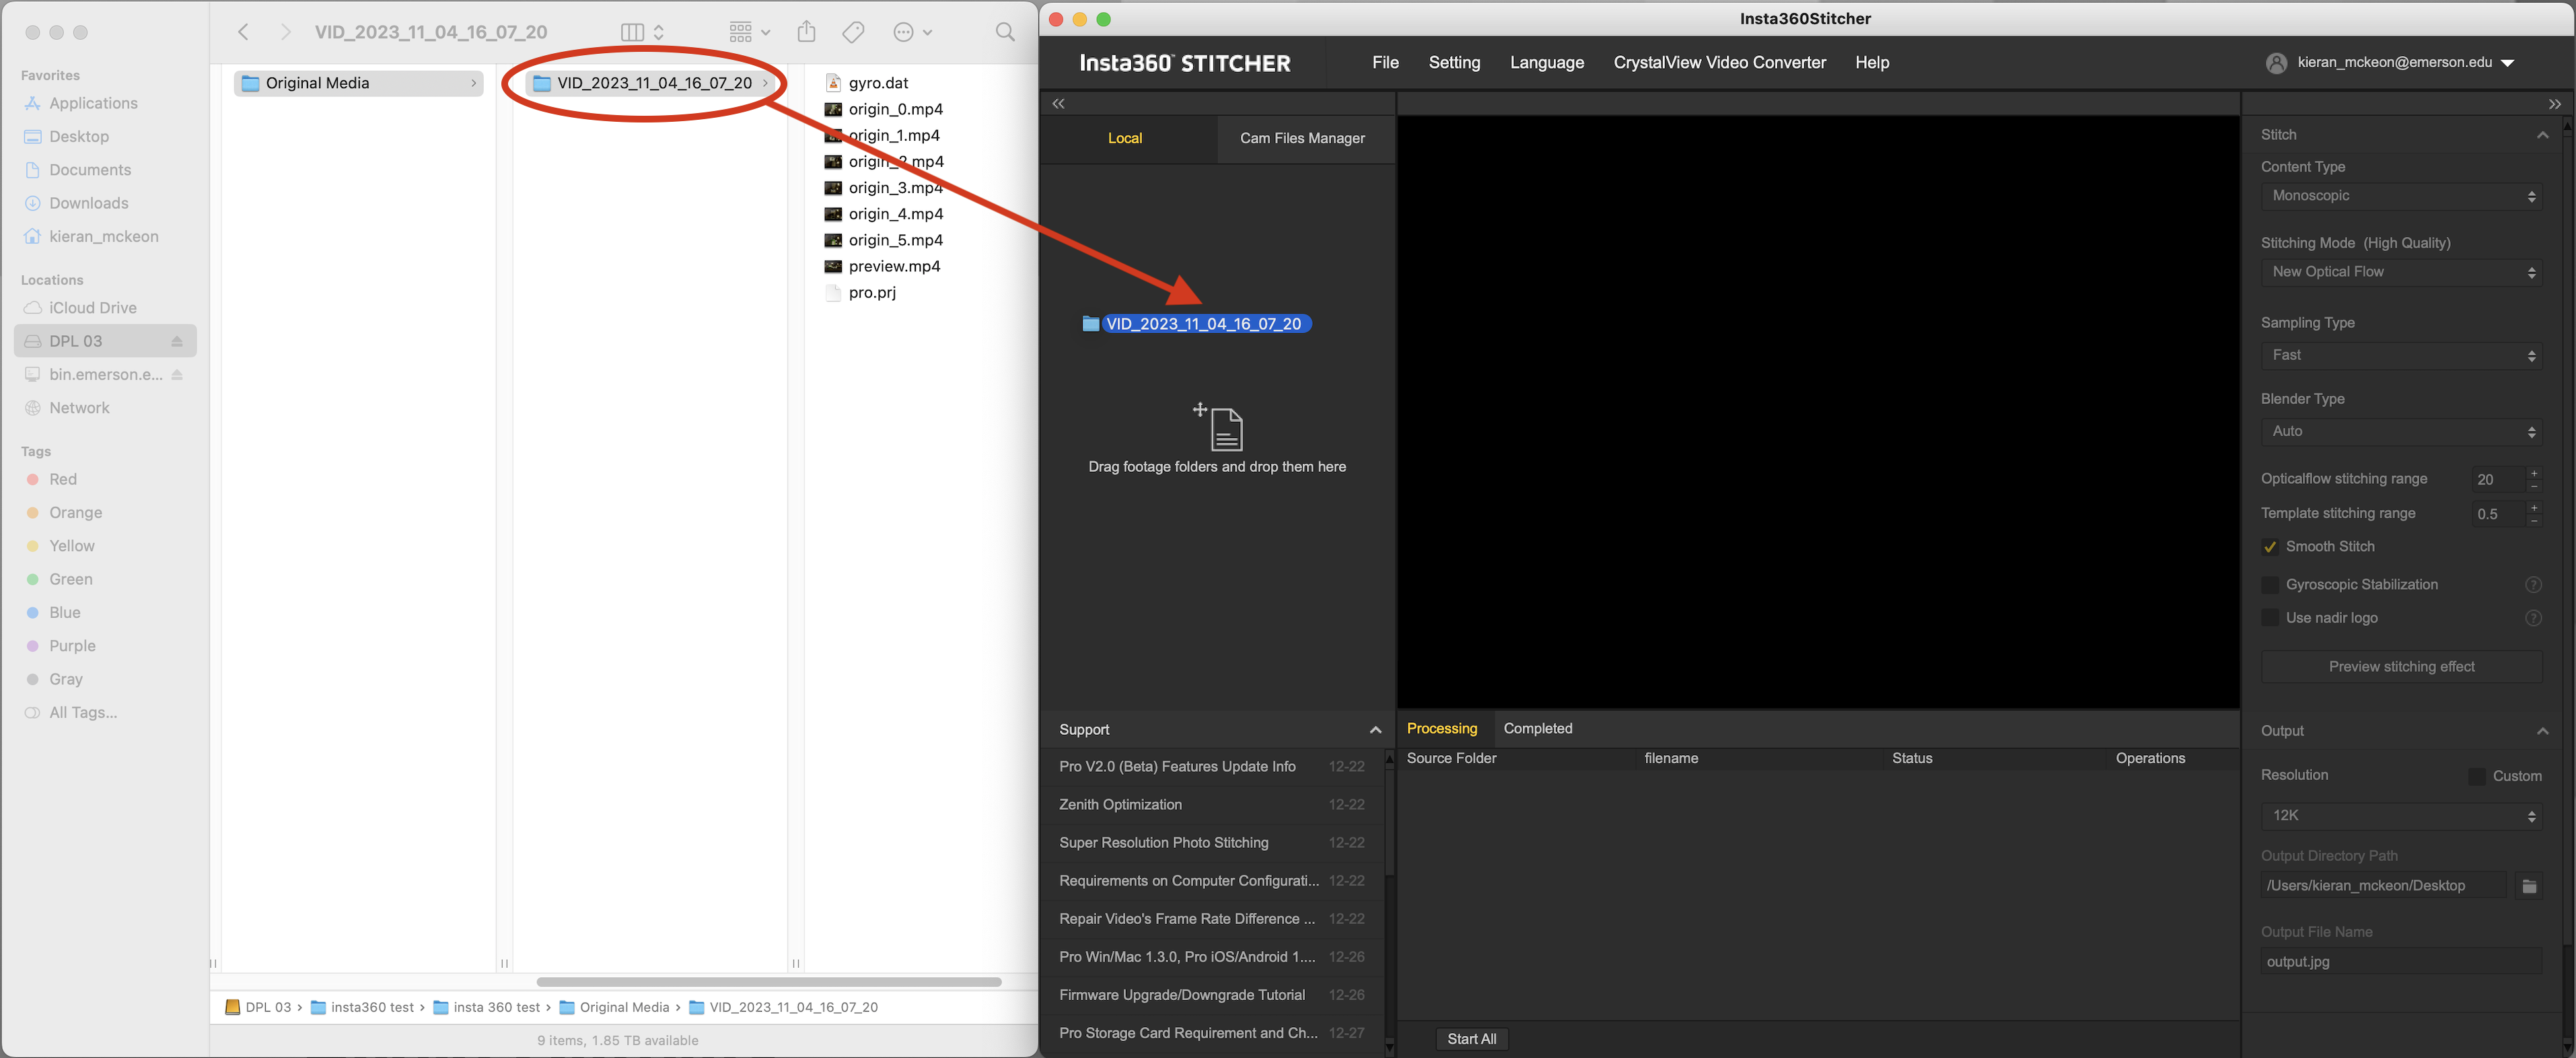
Task: Open iCloud Drive location
Action: (x=92, y=308)
